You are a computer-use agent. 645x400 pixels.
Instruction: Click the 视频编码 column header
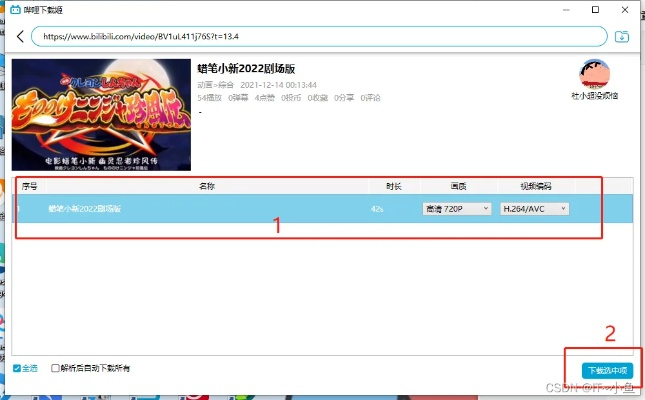pos(536,186)
